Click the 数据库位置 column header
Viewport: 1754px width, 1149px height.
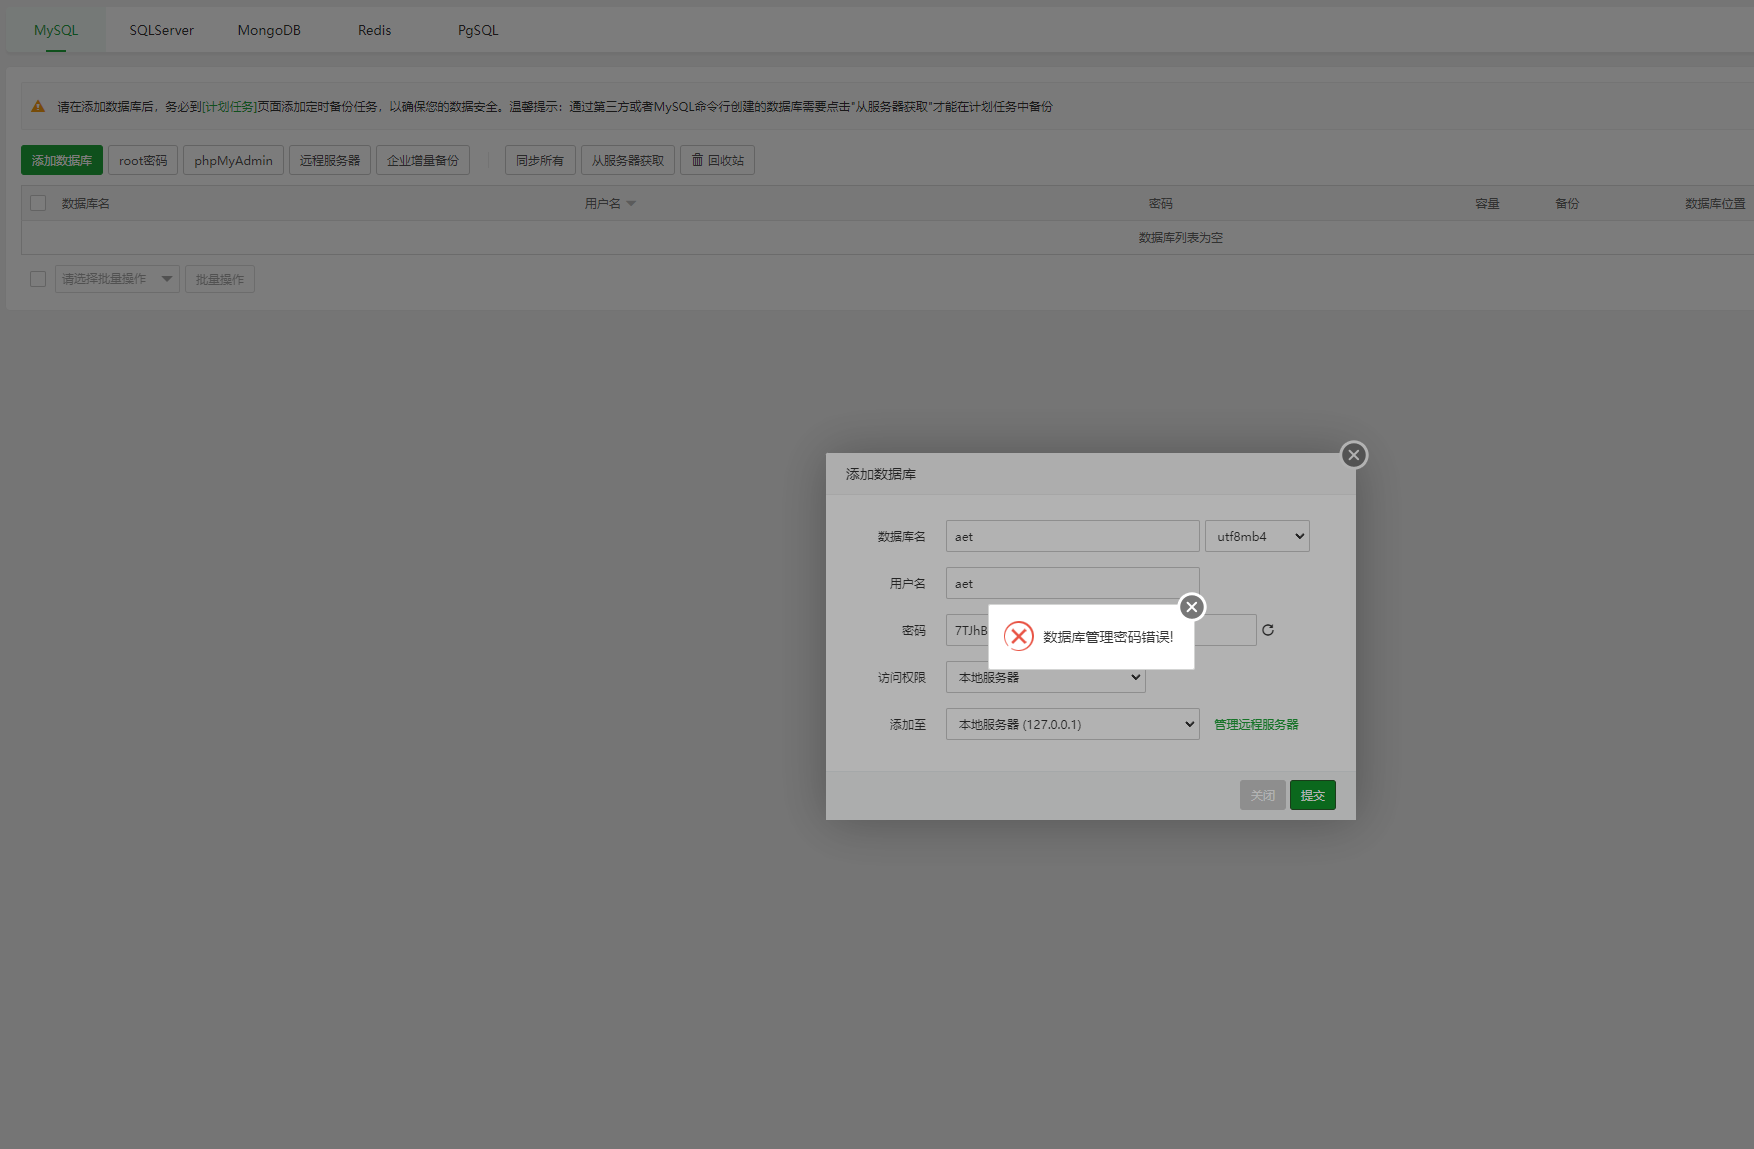pos(1715,203)
